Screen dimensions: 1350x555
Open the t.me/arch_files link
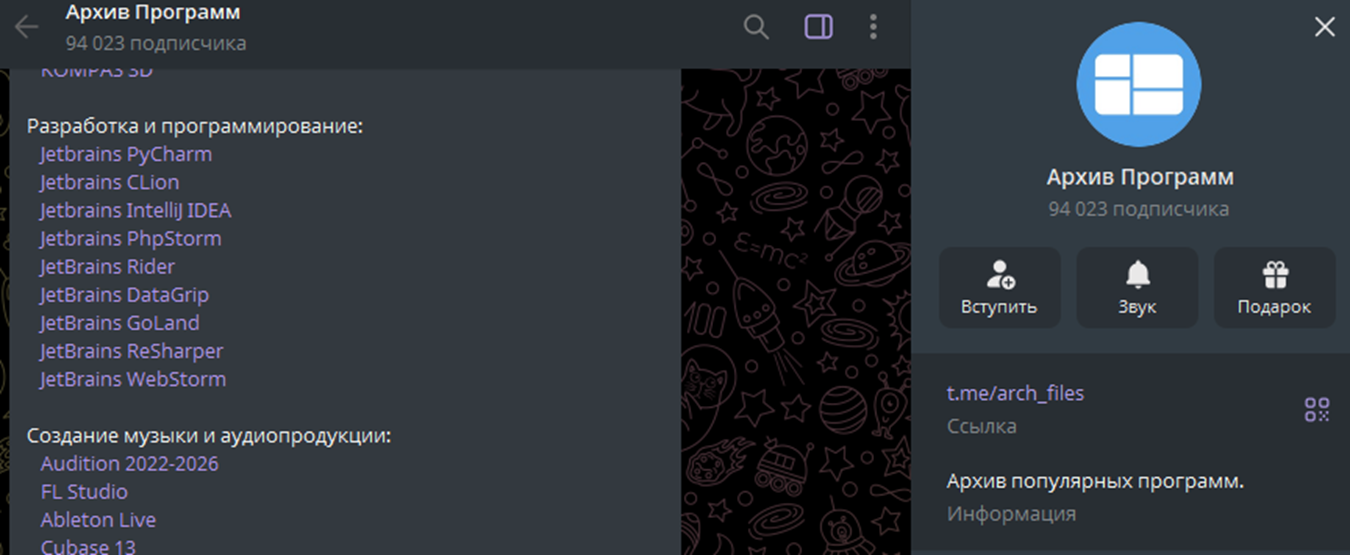[1015, 394]
